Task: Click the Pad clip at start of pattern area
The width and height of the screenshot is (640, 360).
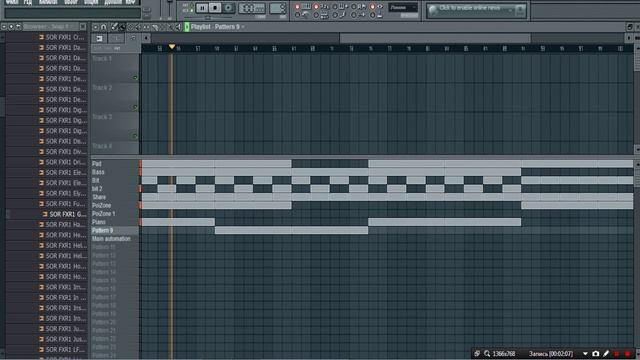Action: click(178, 164)
